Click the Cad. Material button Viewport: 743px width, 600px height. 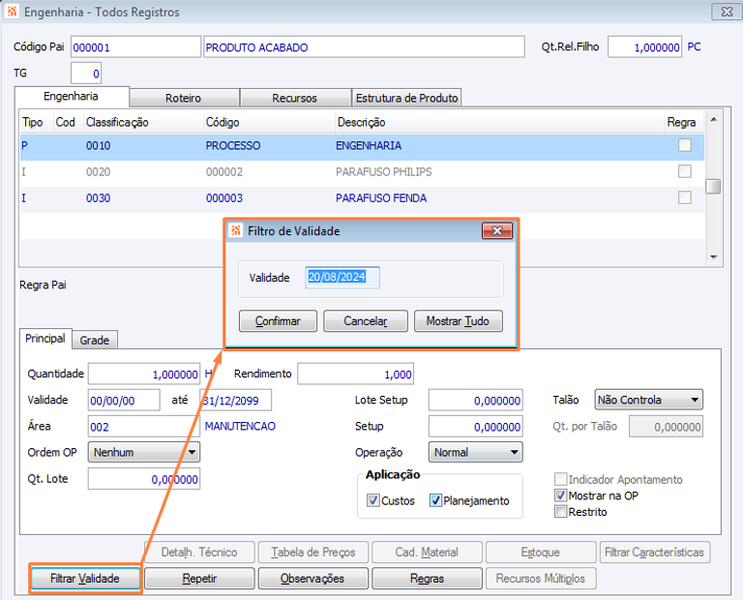[427, 552]
